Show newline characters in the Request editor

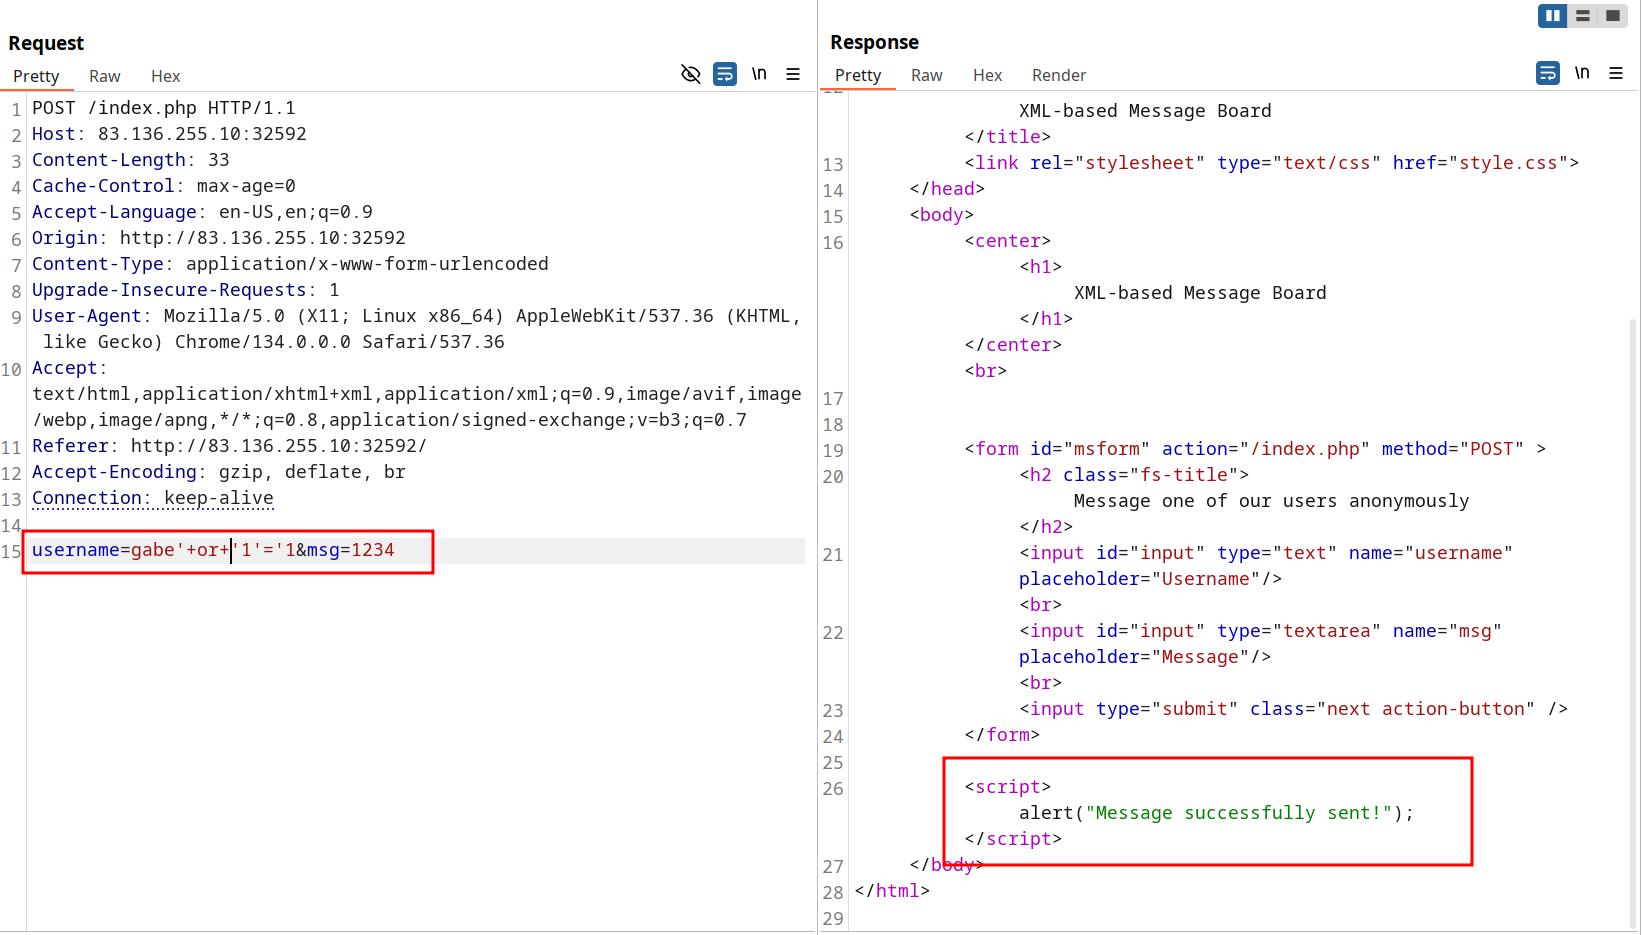pyautogui.click(x=759, y=73)
